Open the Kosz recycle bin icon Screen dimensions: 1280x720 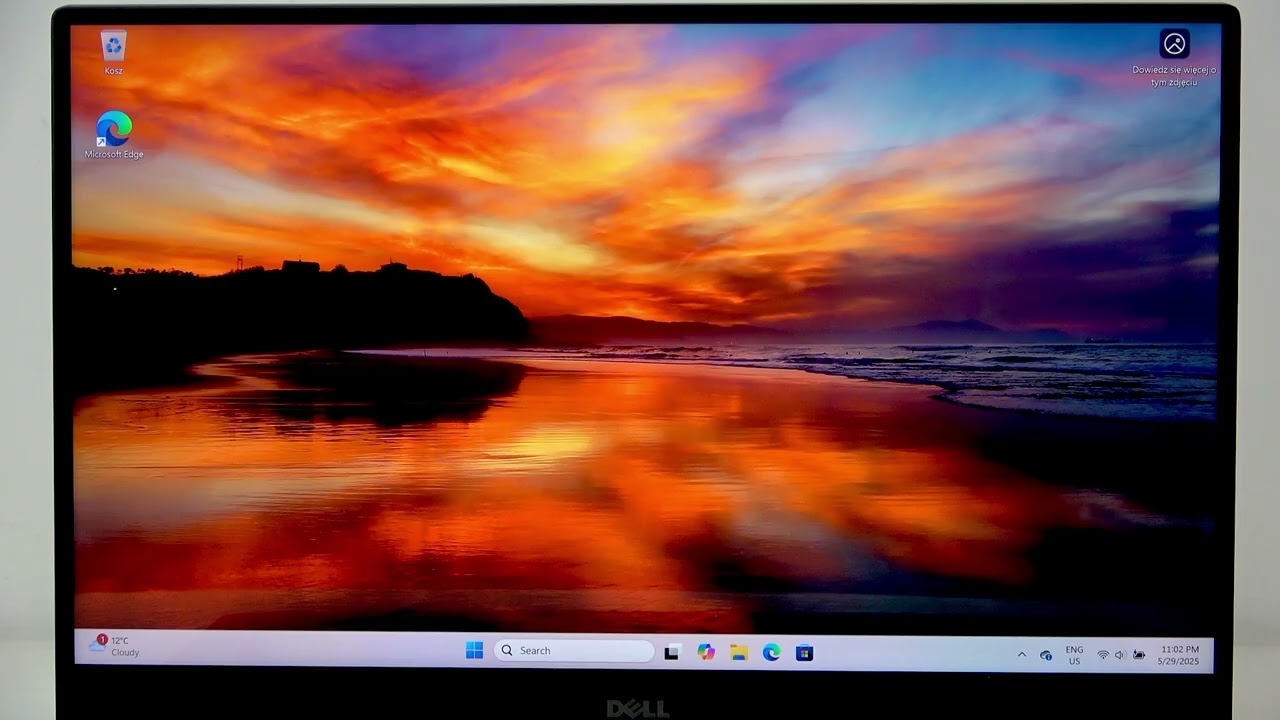[x=114, y=53]
